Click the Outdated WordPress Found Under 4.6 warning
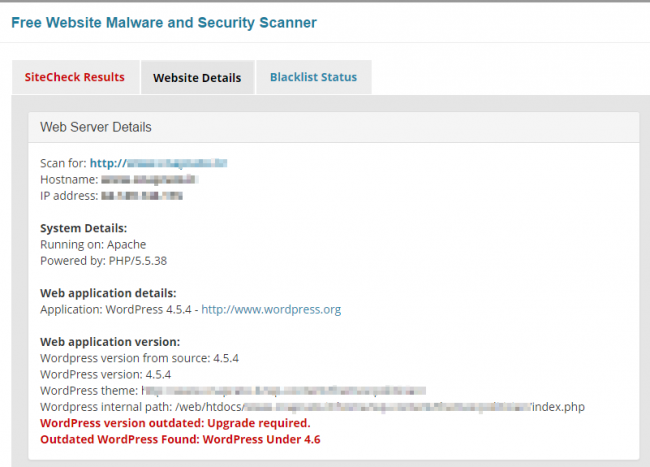The width and height of the screenshot is (650, 467). pyautogui.click(x=180, y=439)
